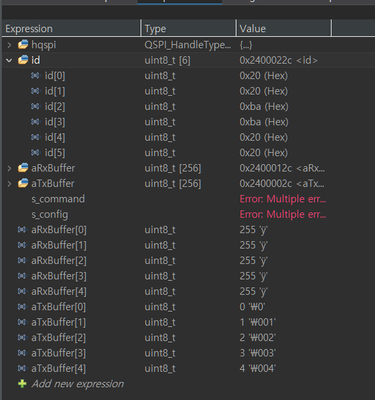Click the value of aTxBuffer[3]

(258, 353)
